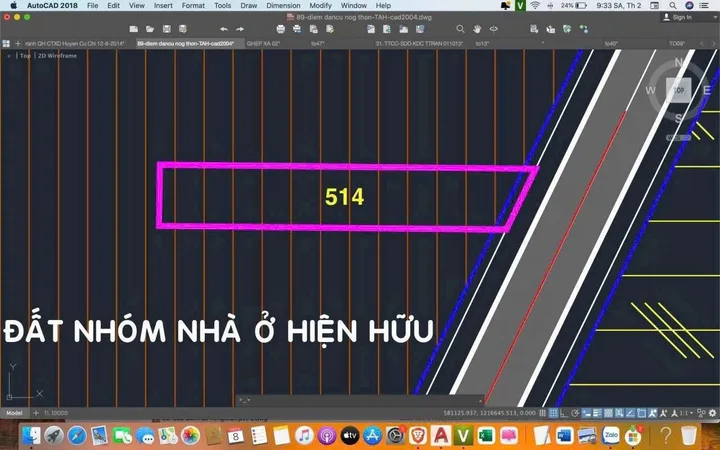The width and height of the screenshot is (720, 450).
Task: Switch to GHEP XA 02 tab
Action: tap(264, 43)
